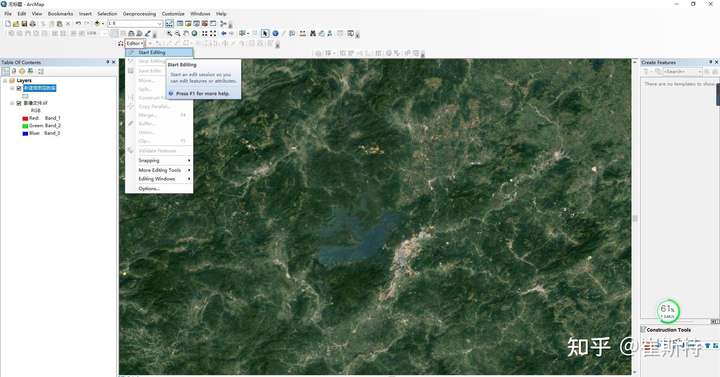Screen dimensions: 720x377
Task: Click the Find binoculars icon
Action: point(313,34)
